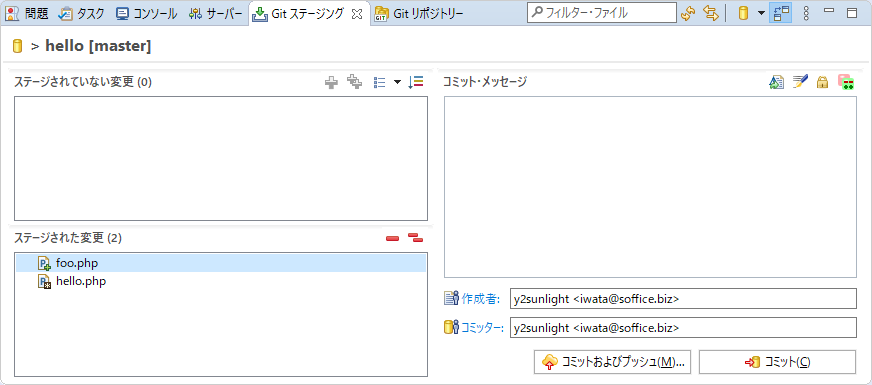Toggle the column layout icon
Image resolution: width=872 pixels, height=385 pixels.
780,13
